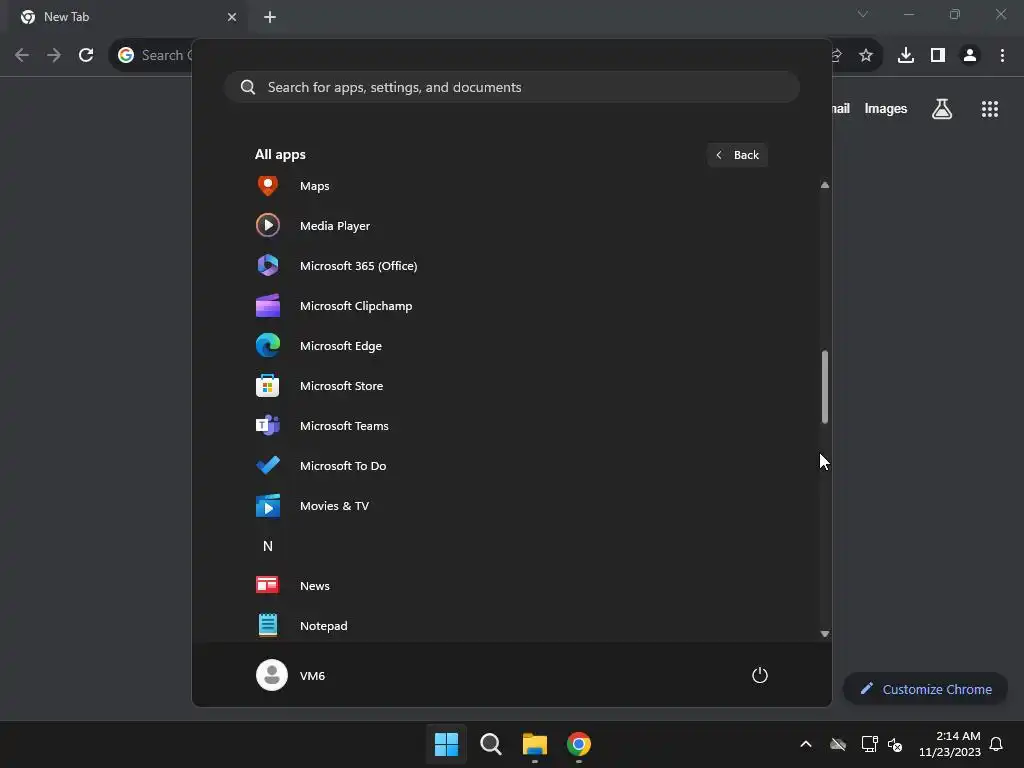Screen dimensions: 1024x768
Task: Click the Chrome address bar Google icon
Action: 126,55
